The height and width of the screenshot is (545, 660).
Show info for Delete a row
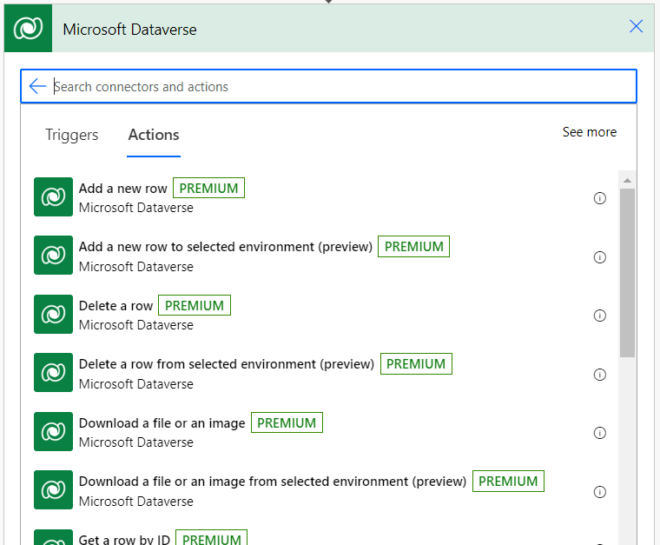[x=600, y=316]
